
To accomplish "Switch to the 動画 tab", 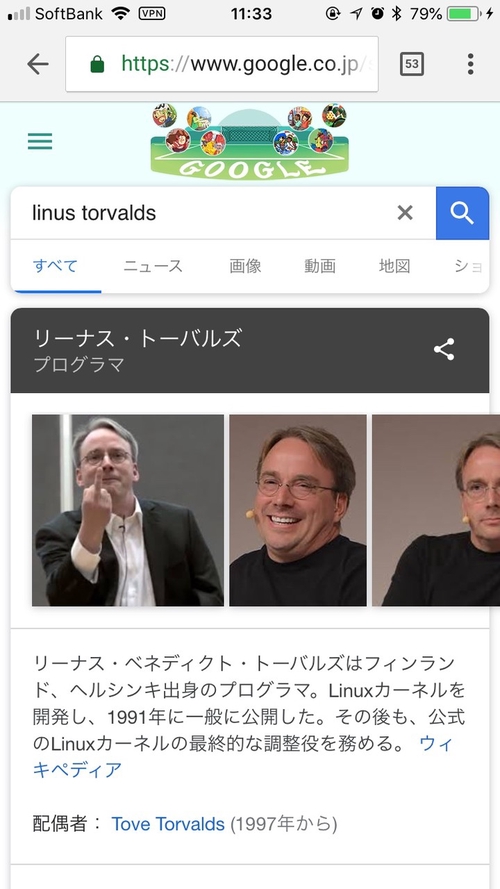I will click(320, 266).
